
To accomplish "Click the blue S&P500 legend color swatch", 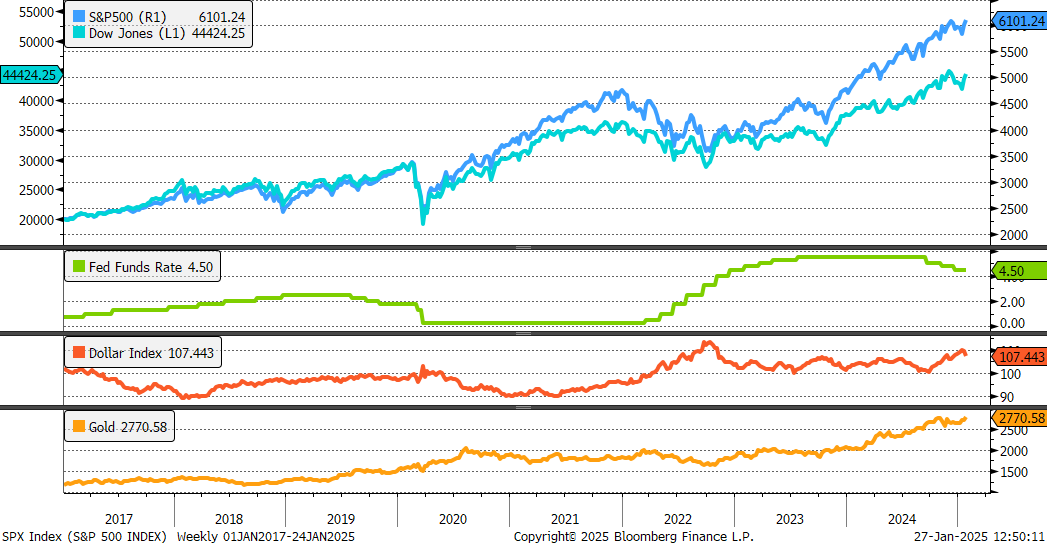I will [80, 17].
